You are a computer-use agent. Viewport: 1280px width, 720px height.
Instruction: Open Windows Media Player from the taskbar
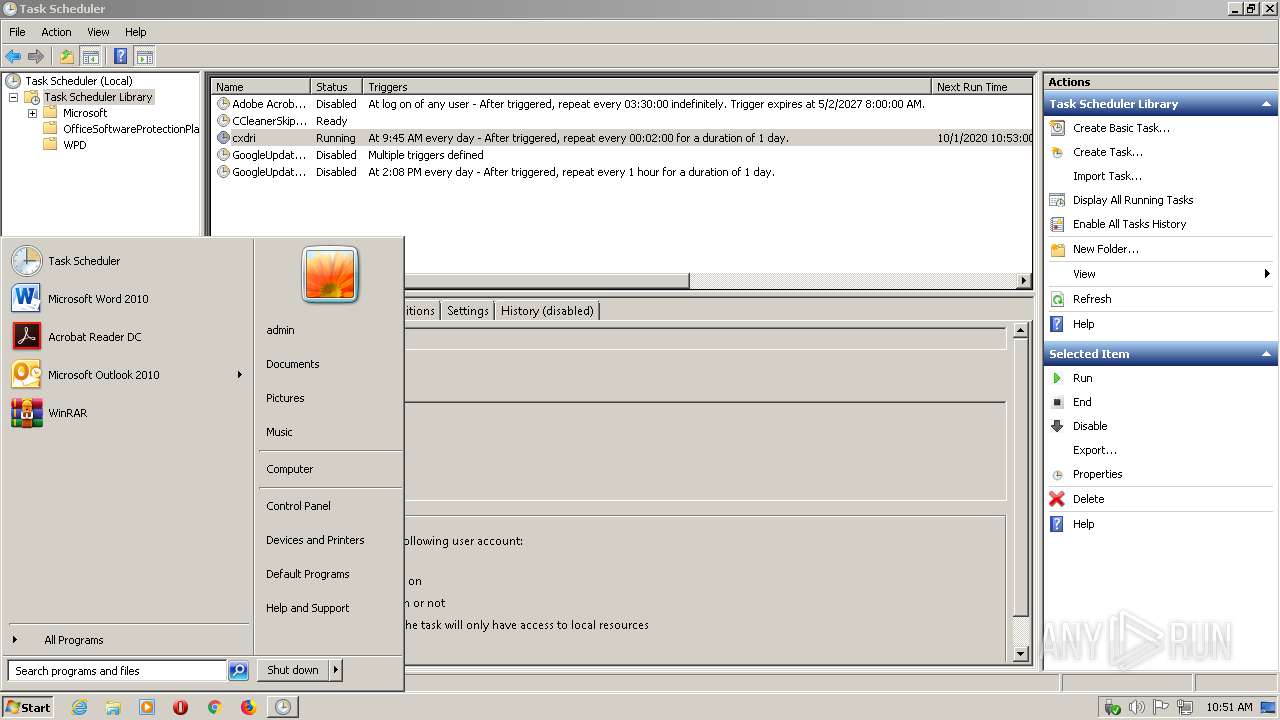[147, 707]
